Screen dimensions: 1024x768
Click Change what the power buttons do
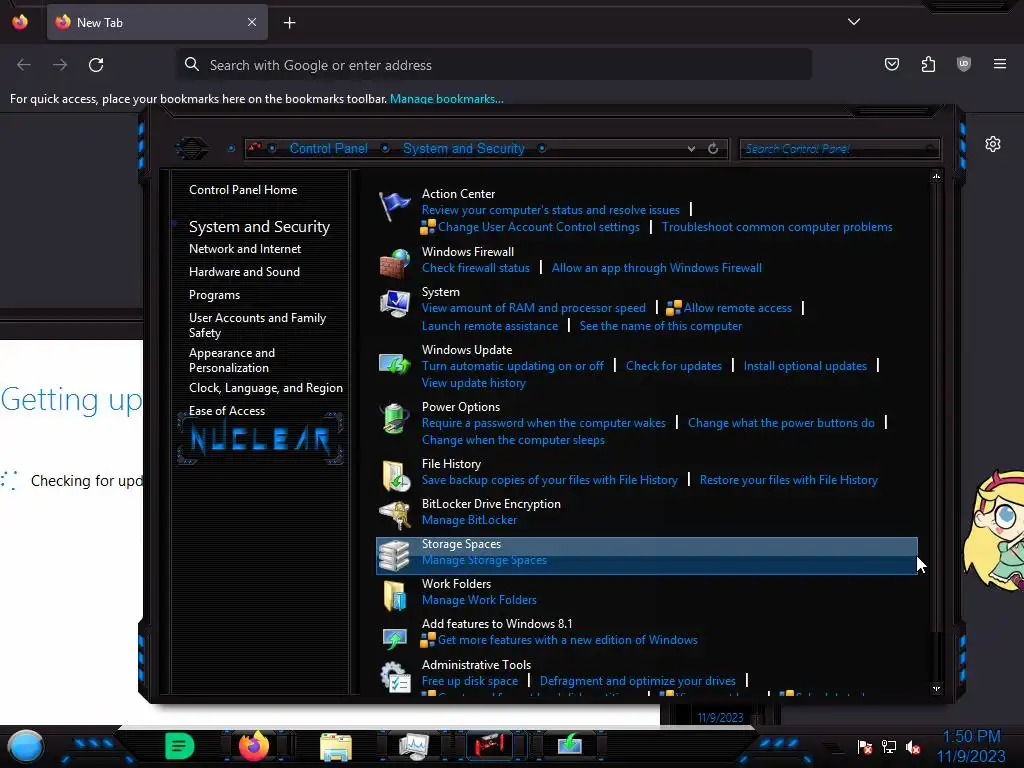(781, 423)
